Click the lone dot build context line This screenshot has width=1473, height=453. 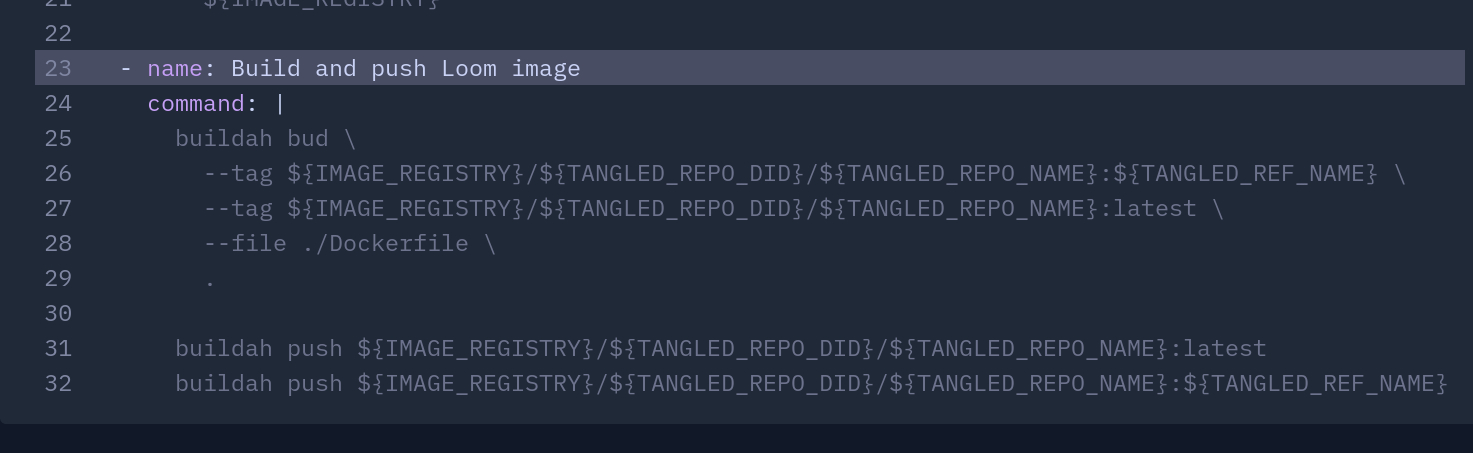[x=210, y=280]
